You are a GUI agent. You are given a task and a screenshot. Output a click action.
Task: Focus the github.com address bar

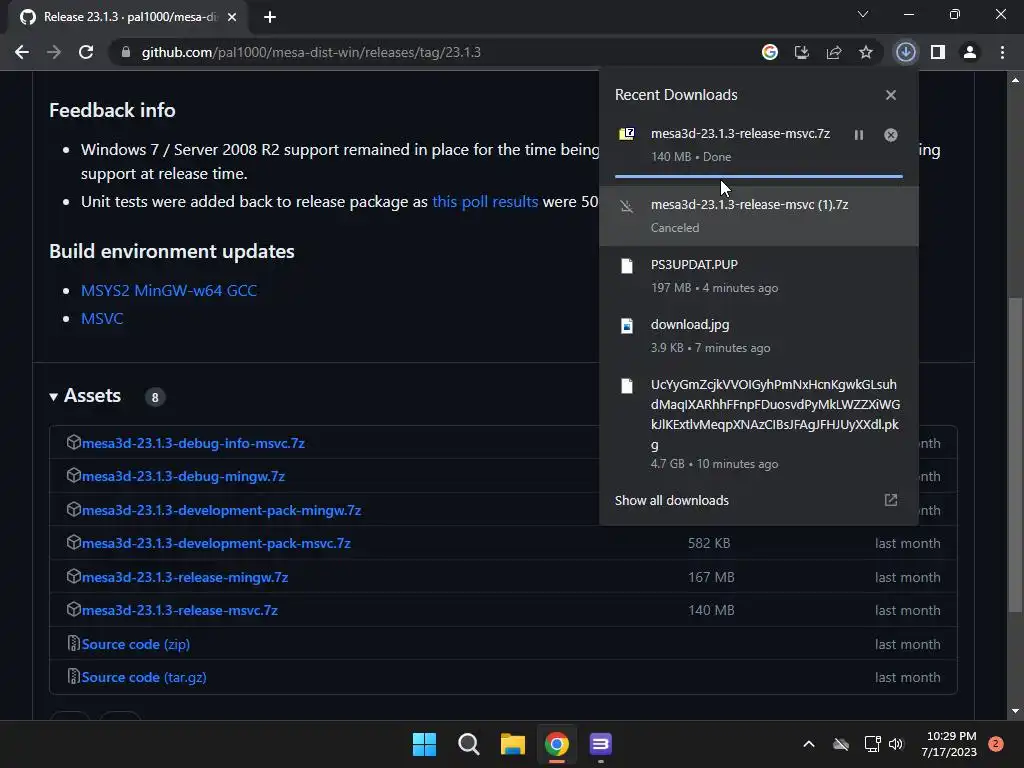tap(431, 52)
